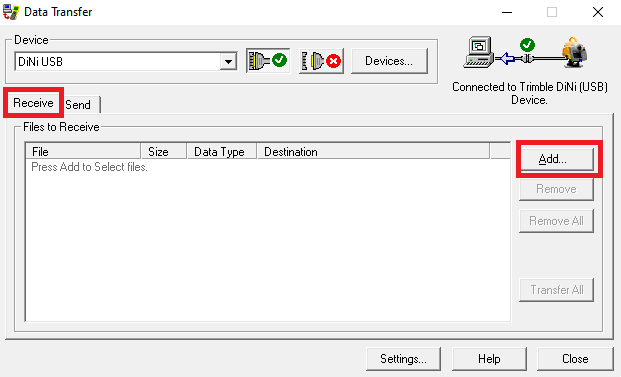The height and width of the screenshot is (377, 621).
Task: Click the computer-to-instrument connection status graphic
Action: (526, 53)
